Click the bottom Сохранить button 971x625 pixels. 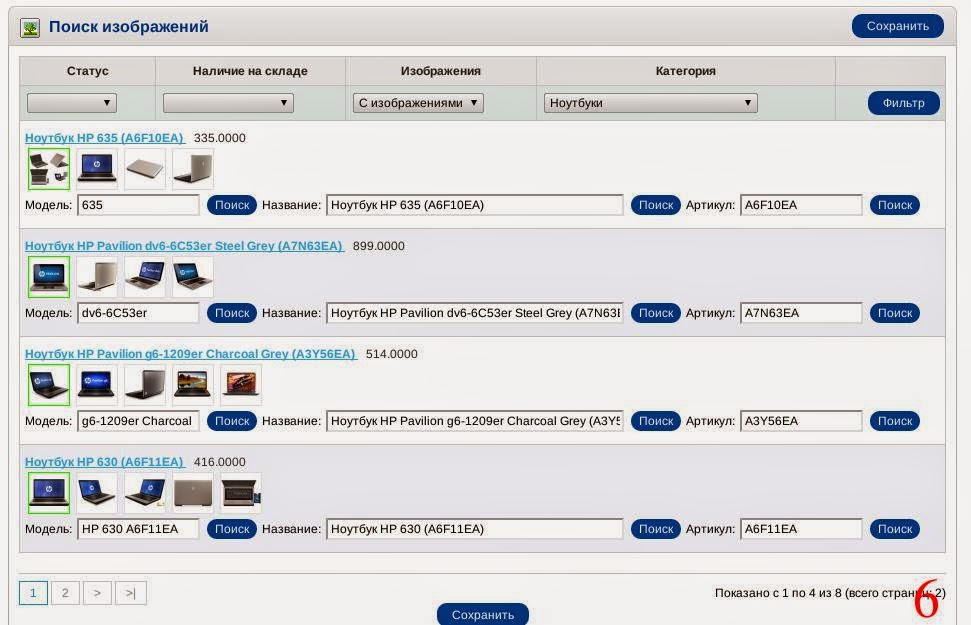click(482, 614)
